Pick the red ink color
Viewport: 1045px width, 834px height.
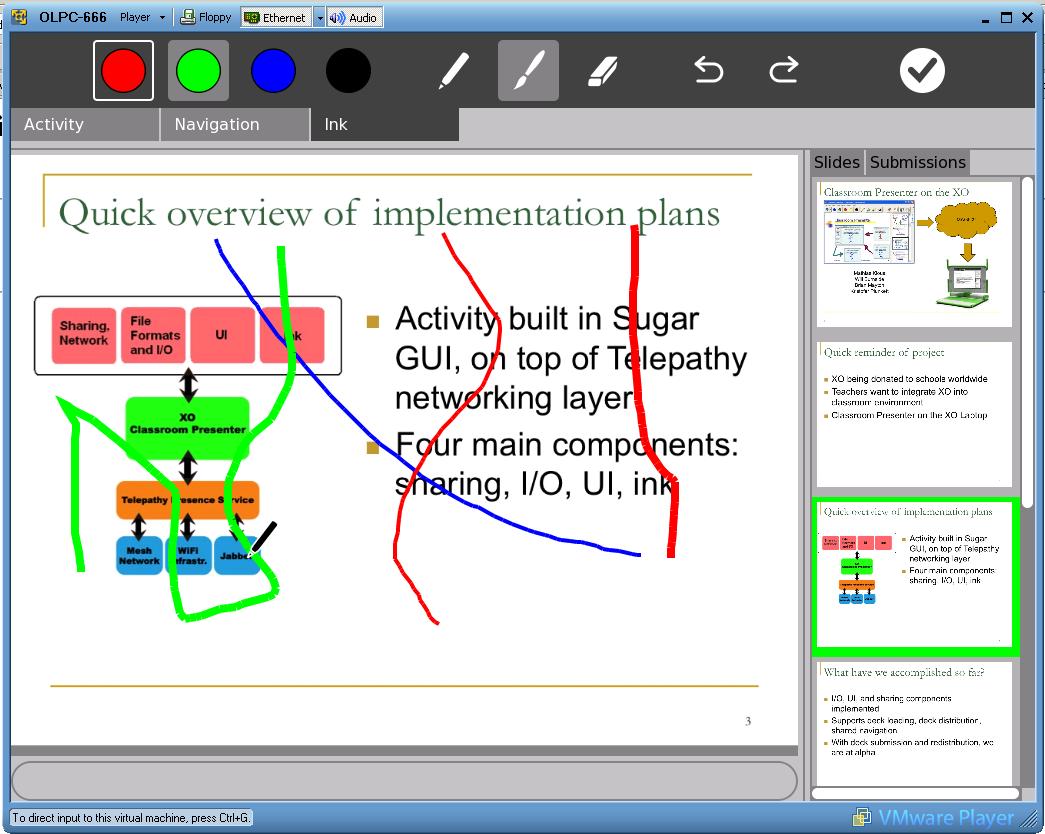coord(124,71)
